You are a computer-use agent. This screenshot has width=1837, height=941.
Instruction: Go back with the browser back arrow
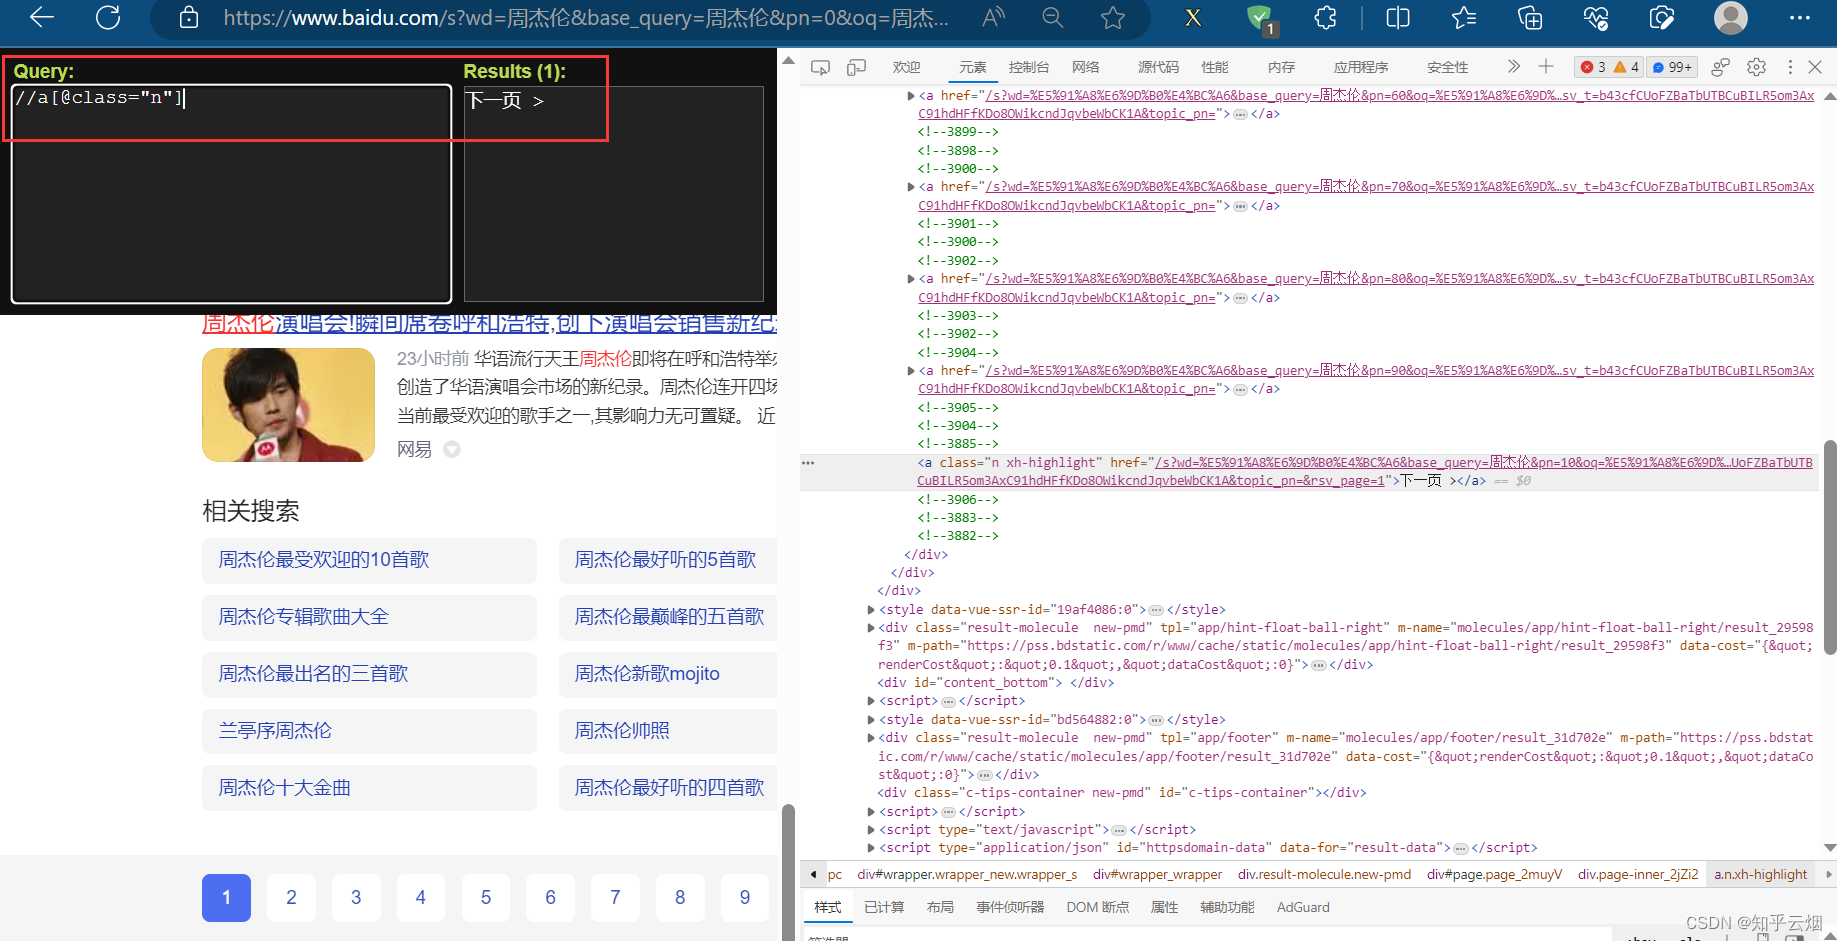click(x=42, y=17)
